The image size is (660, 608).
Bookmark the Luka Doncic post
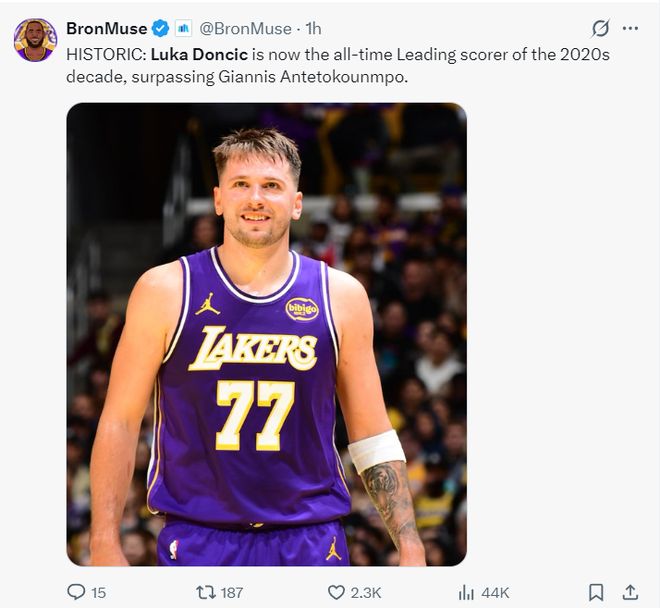(x=595, y=592)
